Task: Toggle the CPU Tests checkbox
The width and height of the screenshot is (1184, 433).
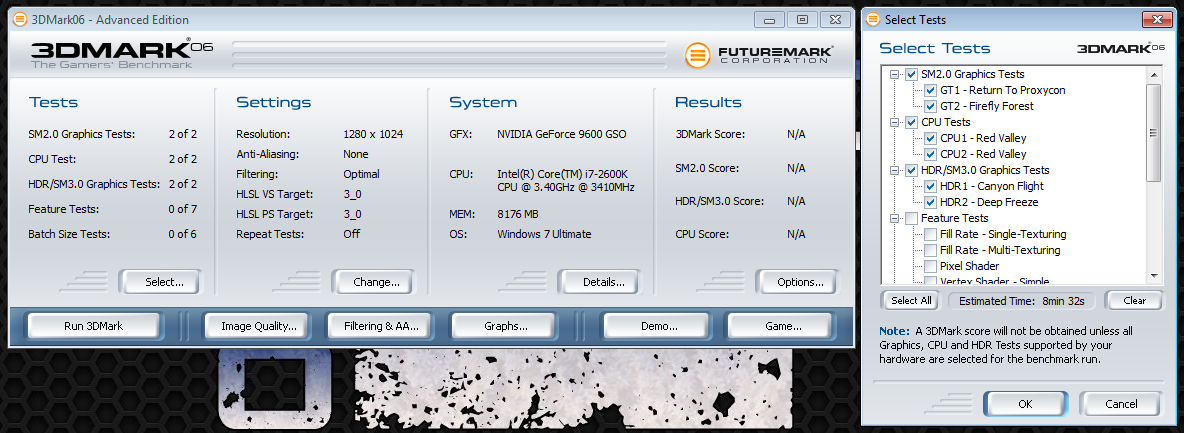Action: click(911, 122)
